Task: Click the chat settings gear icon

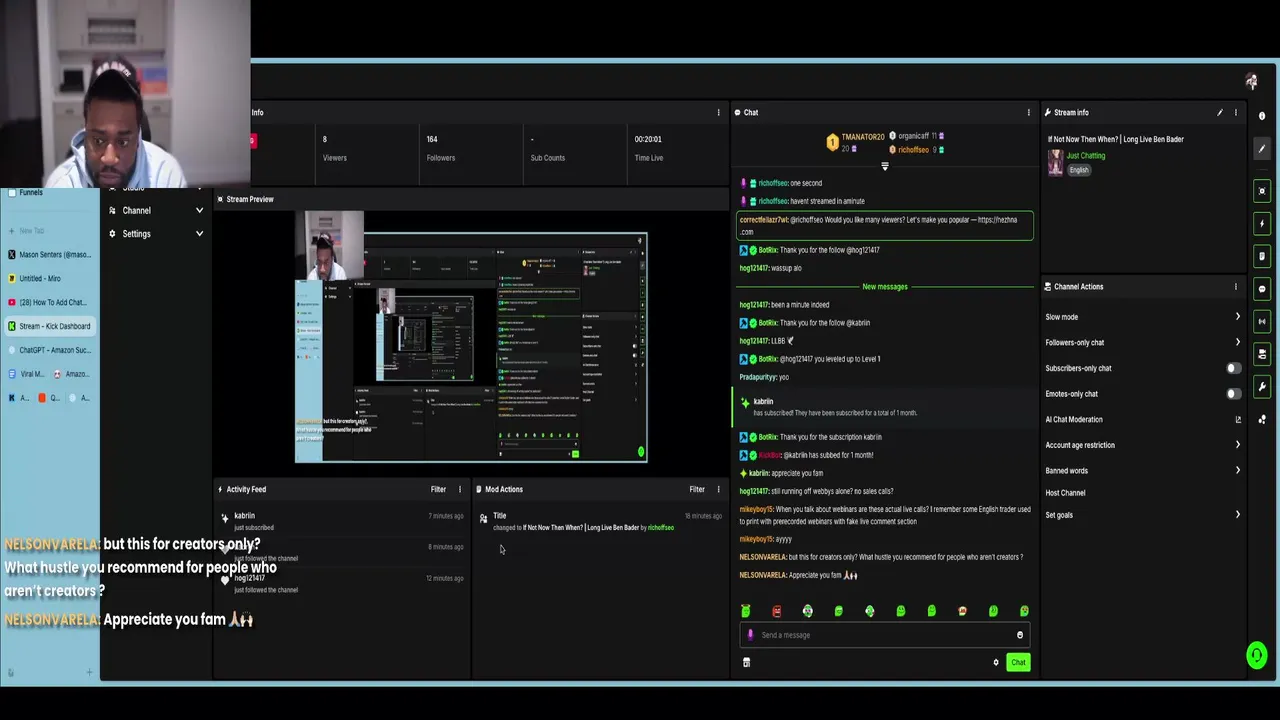Action: tap(996, 662)
